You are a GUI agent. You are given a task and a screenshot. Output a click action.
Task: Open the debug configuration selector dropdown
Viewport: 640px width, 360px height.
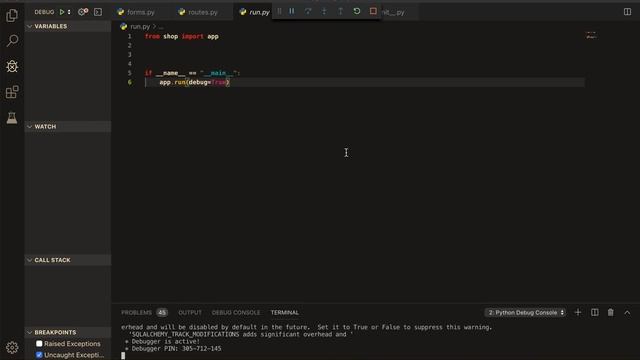69,12
